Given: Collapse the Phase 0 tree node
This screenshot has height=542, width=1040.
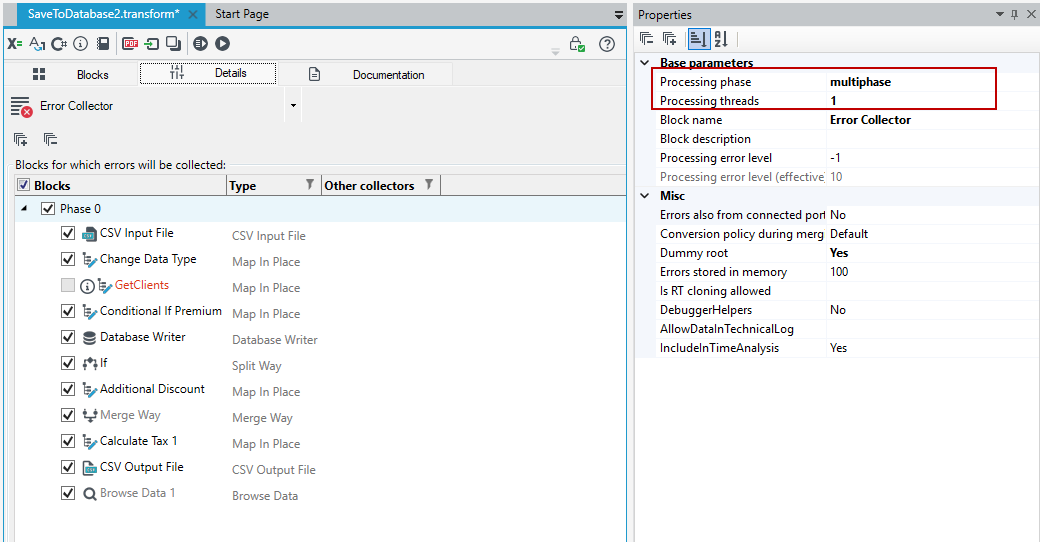Looking at the screenshot, I should (x=25, y=209).
